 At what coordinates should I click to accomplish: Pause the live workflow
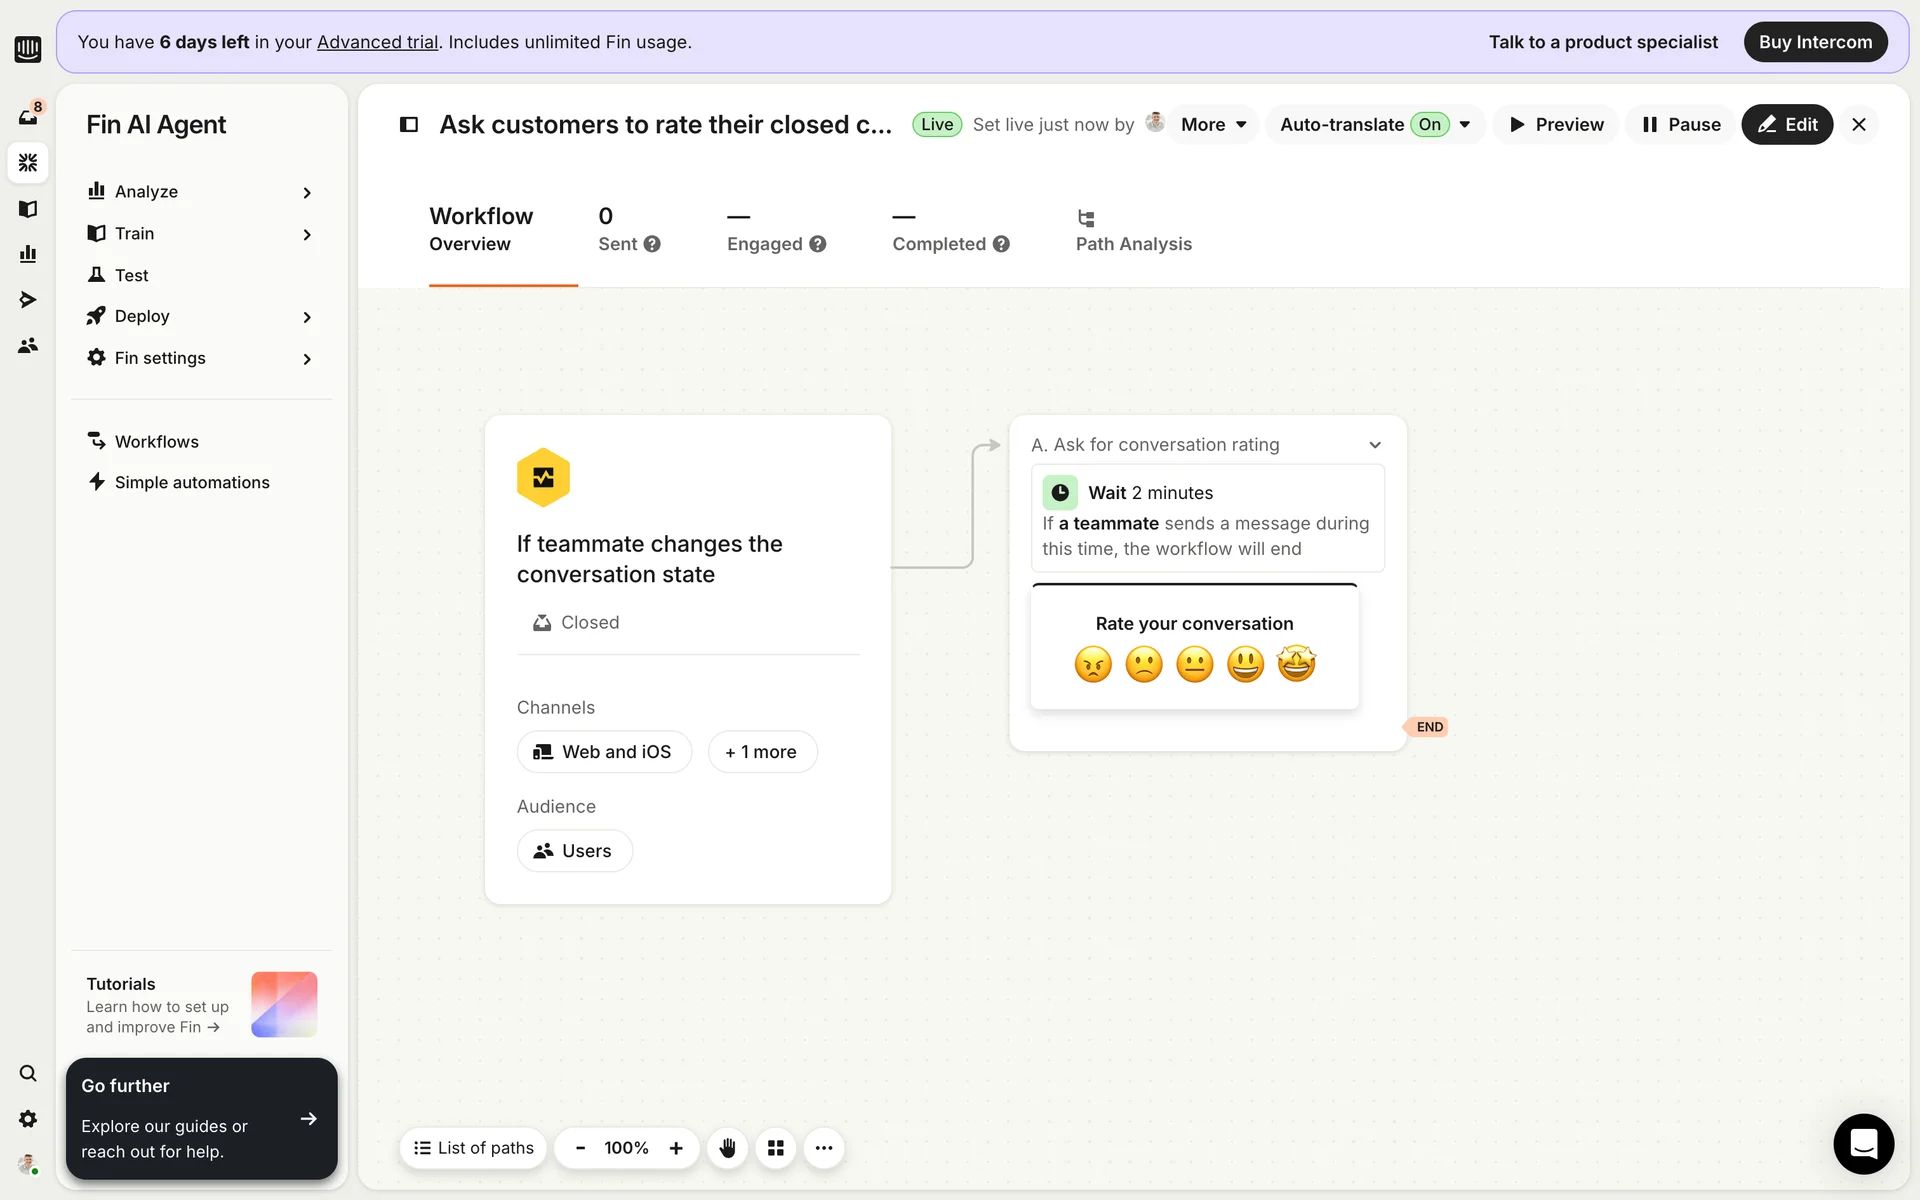click(x=1682, y=124)
